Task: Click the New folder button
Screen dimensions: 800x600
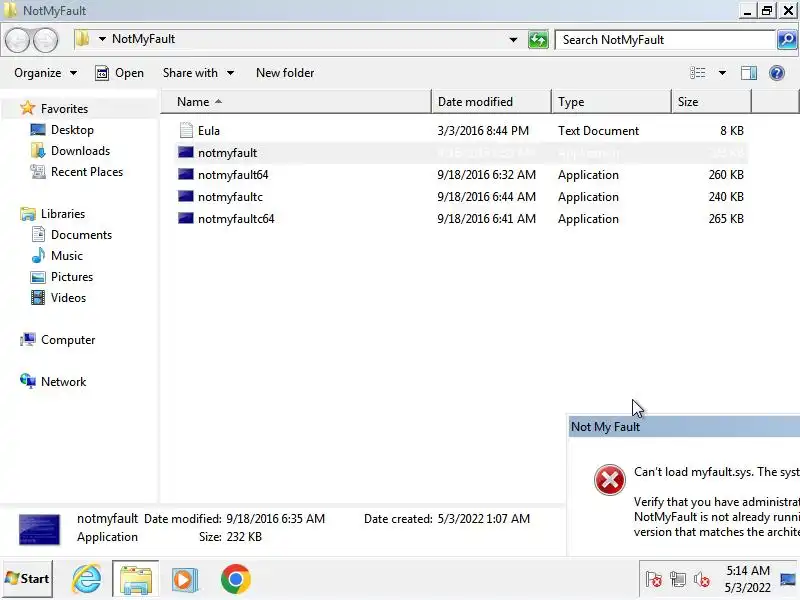Action: (285, 73)
